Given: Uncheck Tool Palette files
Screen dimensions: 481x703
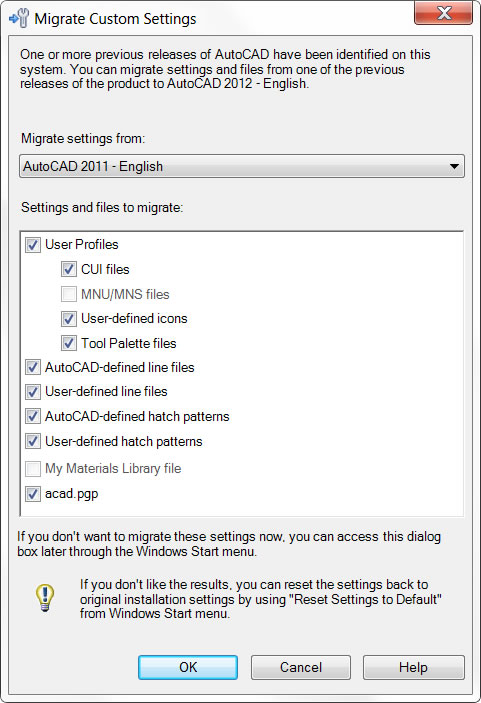Looking at the screenshot, I should (69, 343).
